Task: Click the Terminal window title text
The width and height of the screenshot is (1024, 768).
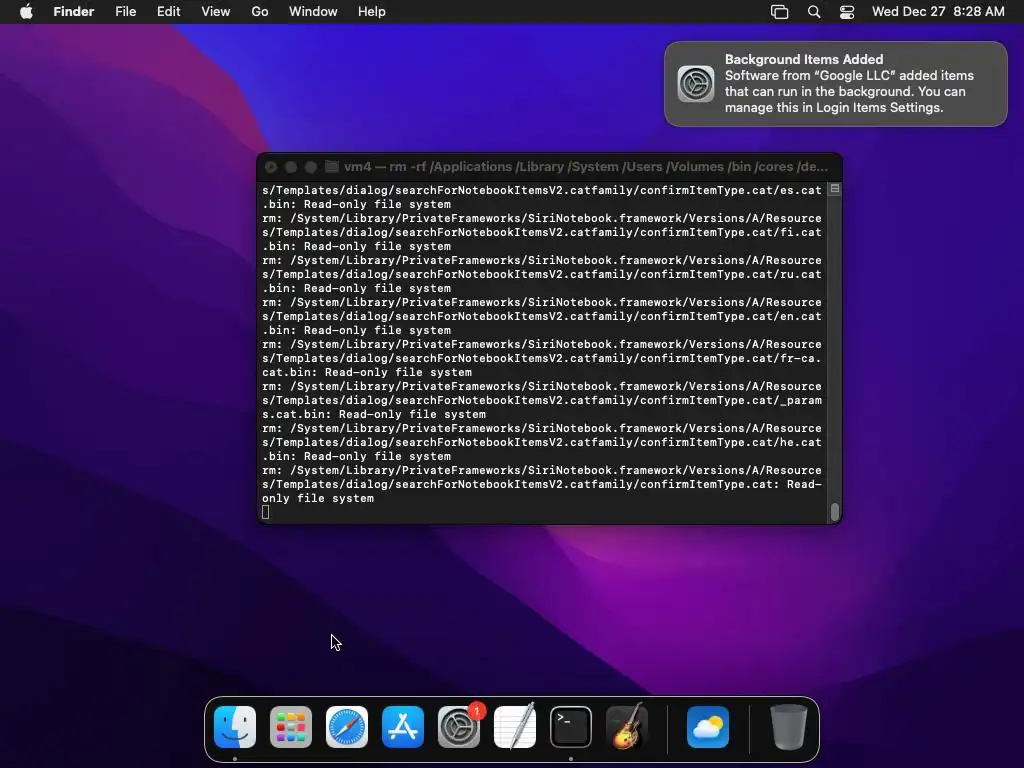Action: [x=586, y=167]
